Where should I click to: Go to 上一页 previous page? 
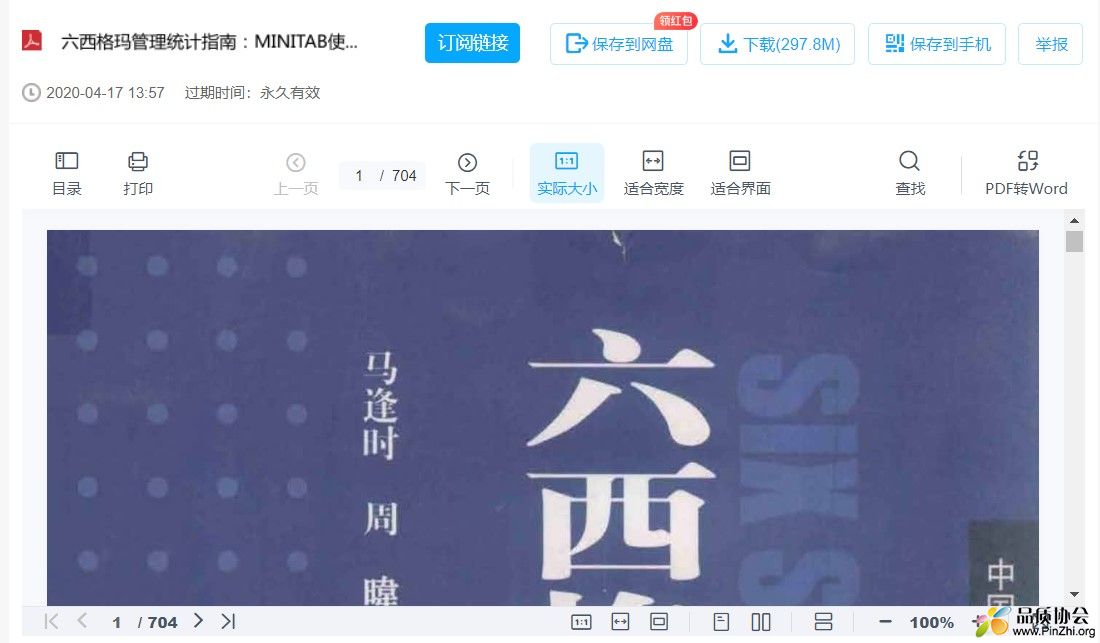click(295, 174)
